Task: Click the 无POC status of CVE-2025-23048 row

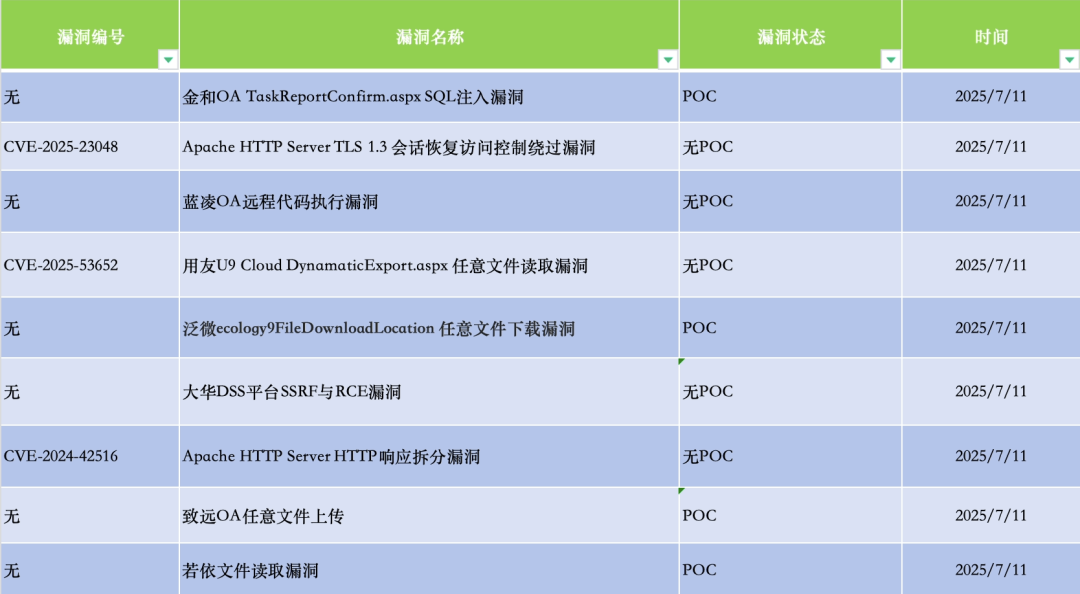Action: point(791,147)
